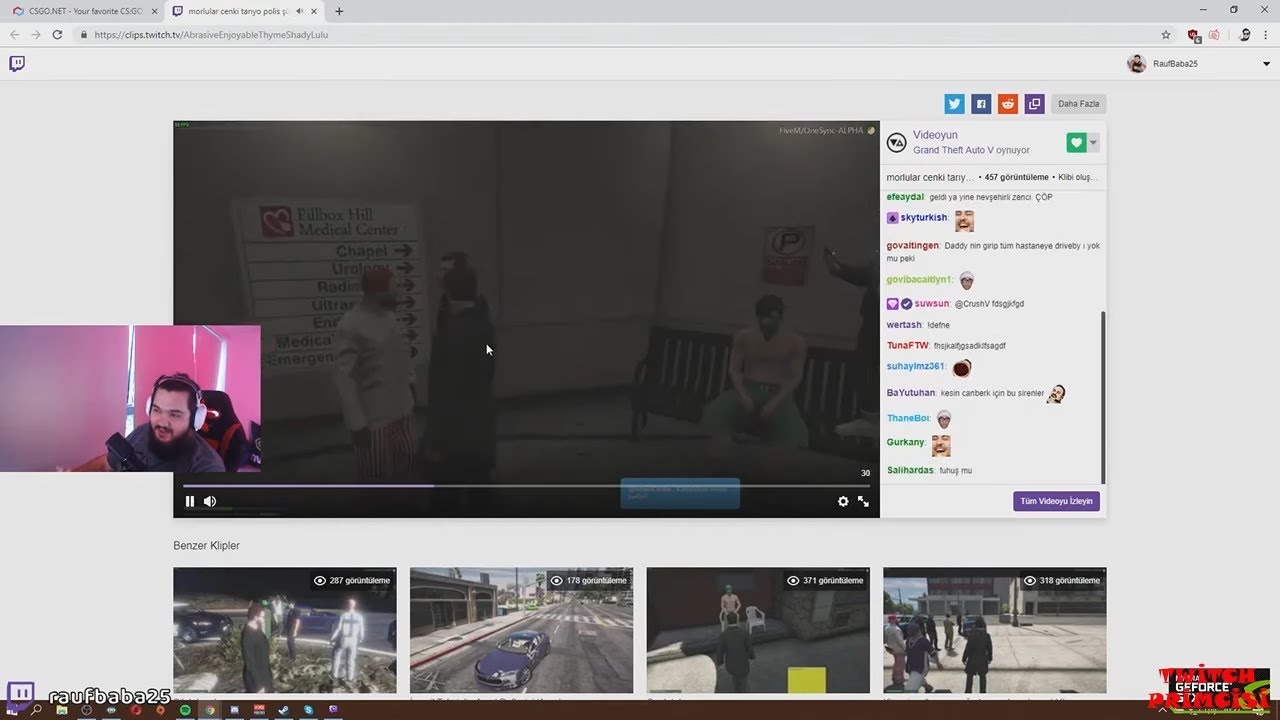Click the Gurkany username in chat
The width and height of the screenshot is (1280, 720).
click(x=905, y=442)
